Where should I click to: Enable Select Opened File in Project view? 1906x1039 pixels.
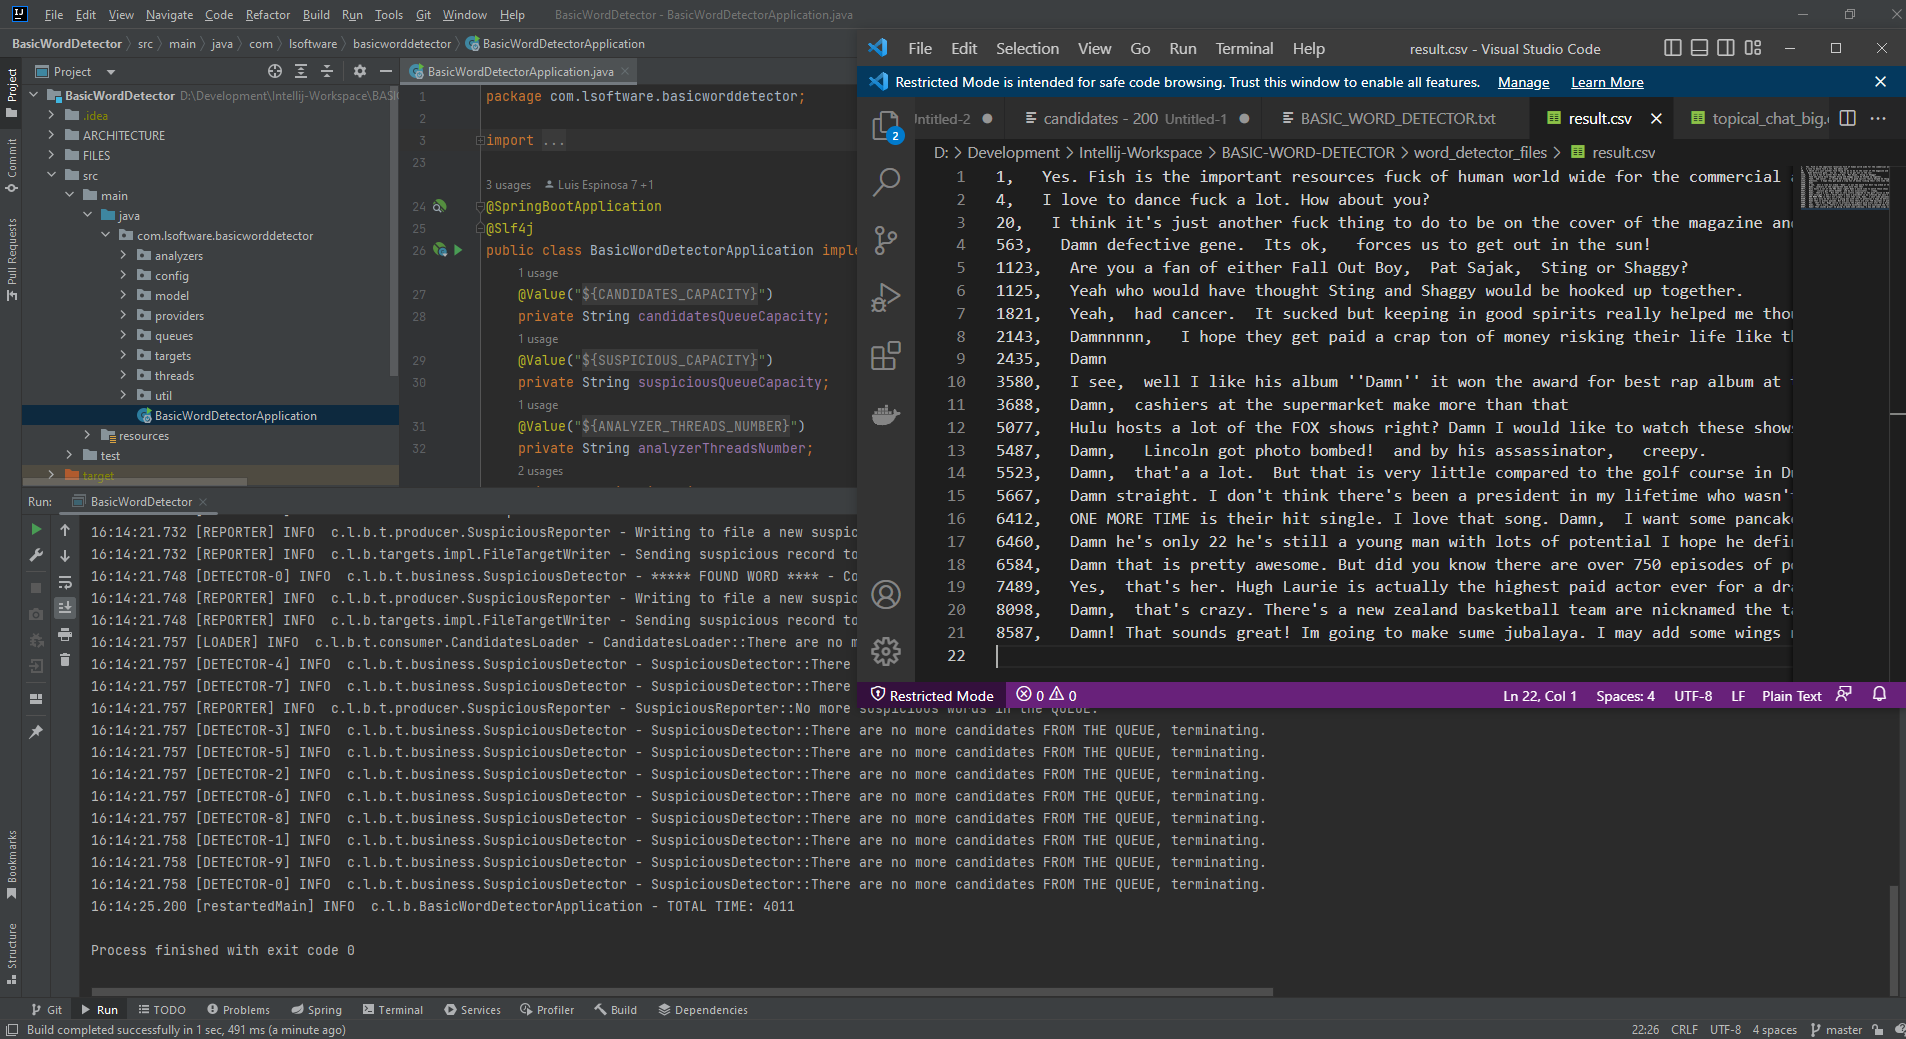tap(276, 71)
